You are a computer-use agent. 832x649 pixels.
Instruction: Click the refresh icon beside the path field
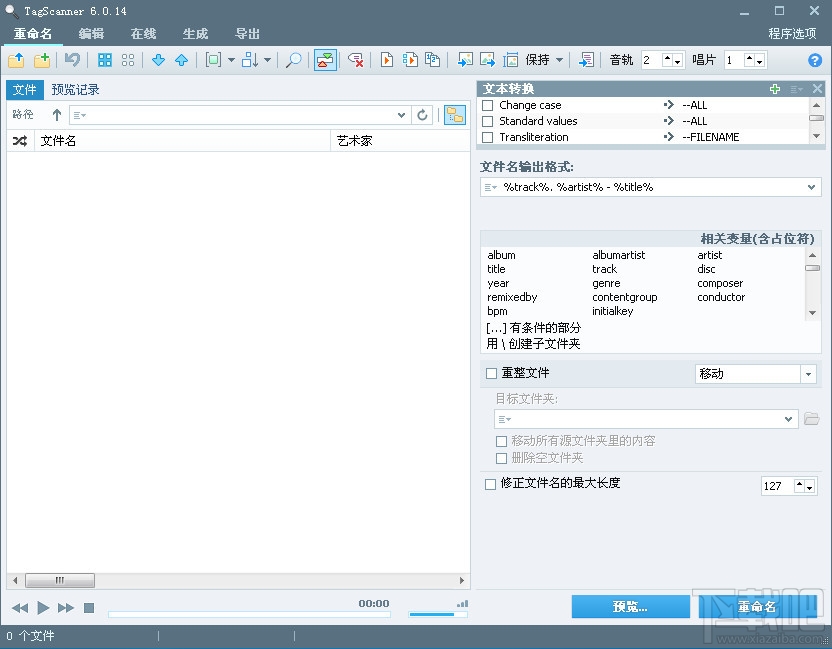click(x=422, y=115)
